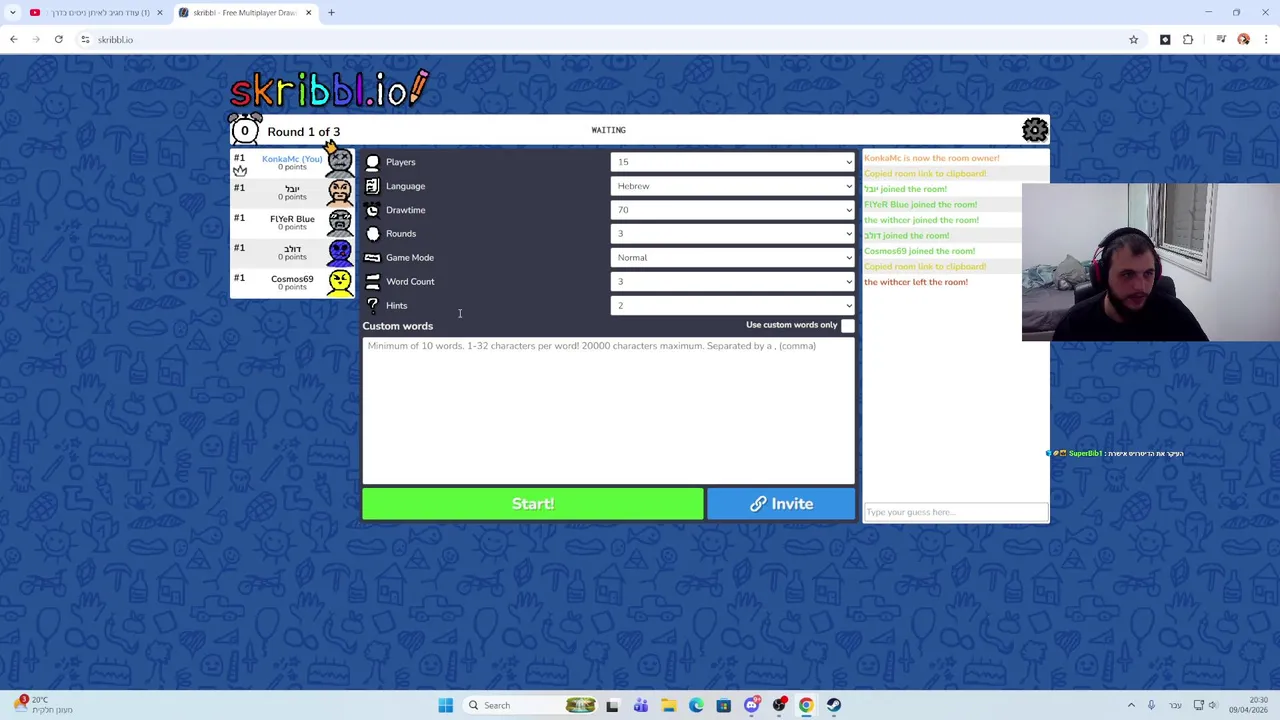Click the skribbl.io address bar
This screenshot has height=720, width=1280.
600,40
